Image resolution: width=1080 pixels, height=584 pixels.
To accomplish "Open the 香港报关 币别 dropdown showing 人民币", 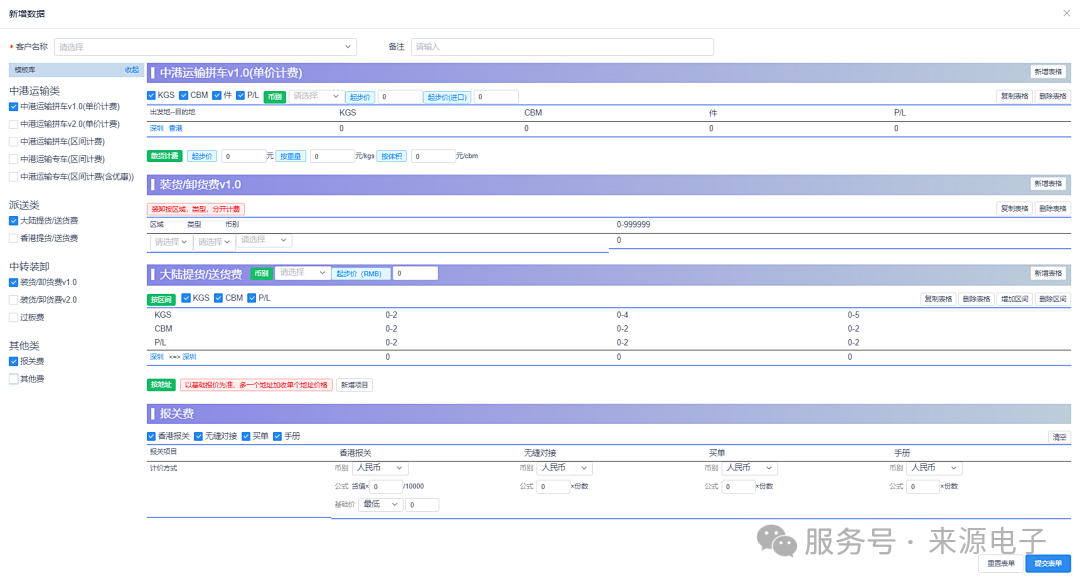I will pos(380,468).
